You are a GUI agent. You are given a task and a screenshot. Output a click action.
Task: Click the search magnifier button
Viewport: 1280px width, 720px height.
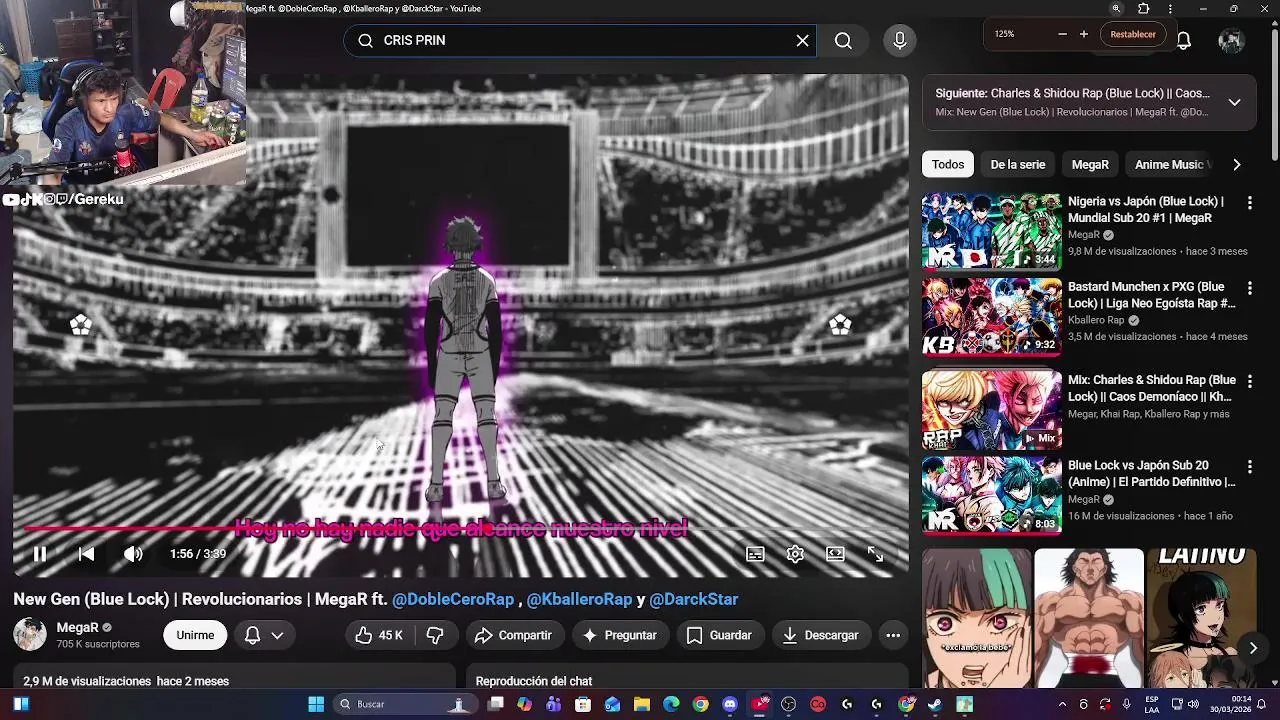[843, 40]
